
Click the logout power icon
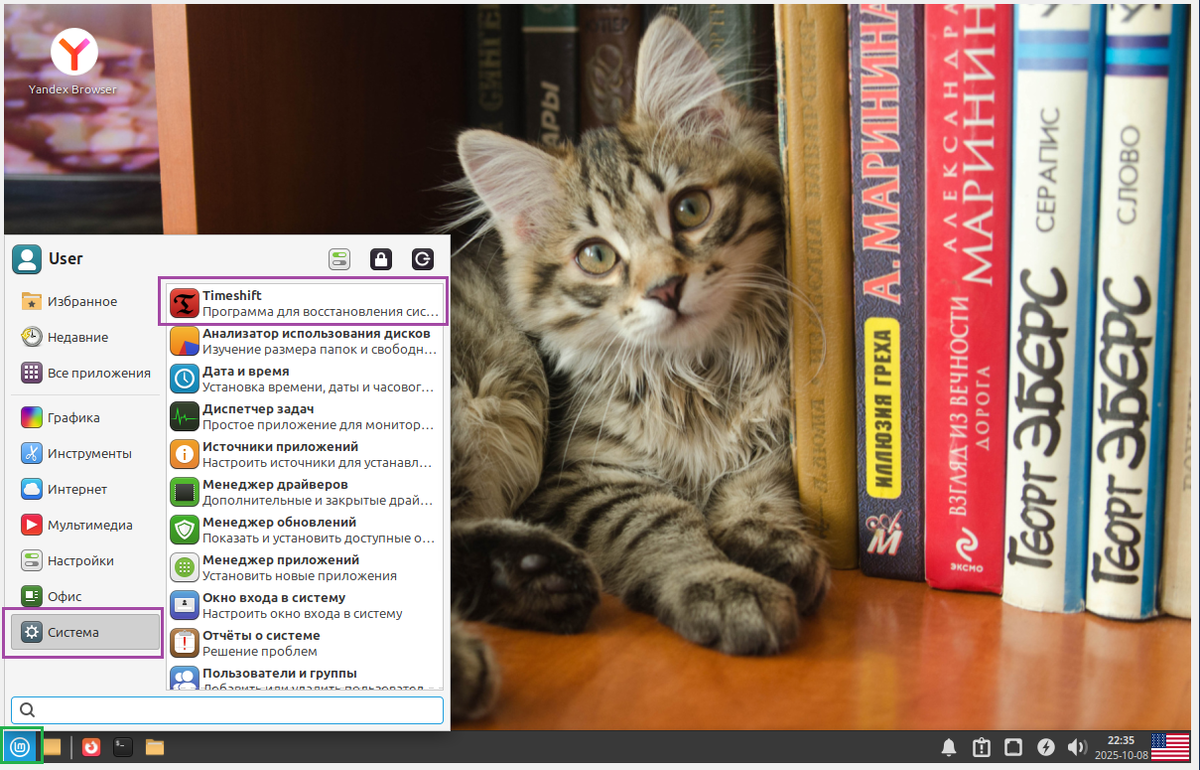click(x=421, y=258)
